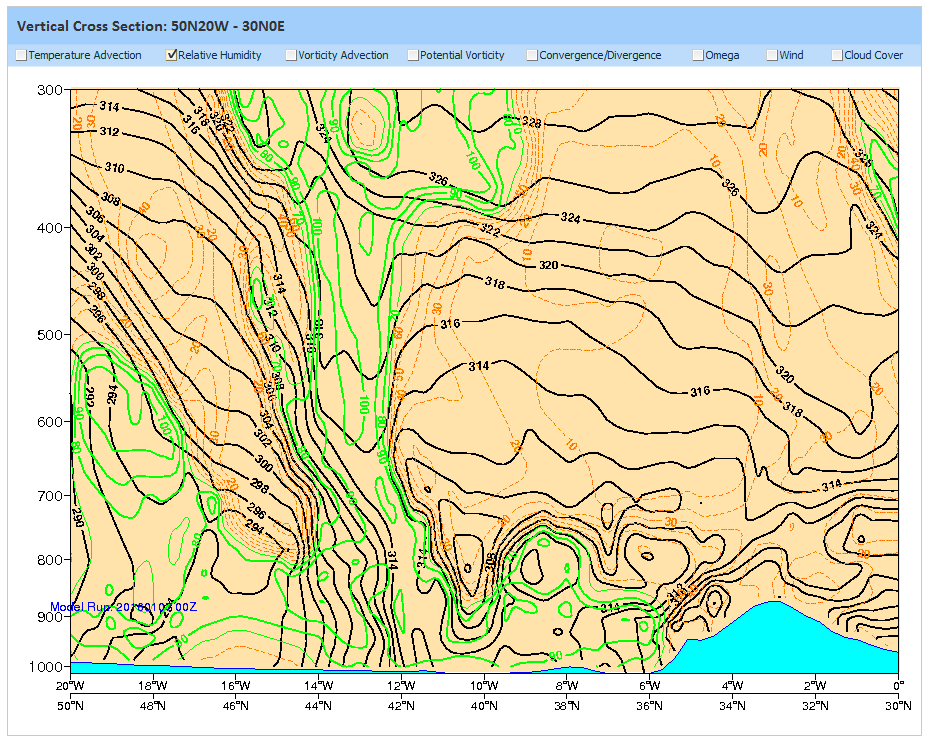Click the 50°N latitude axis label
937x749 pixels.
point(69,706)
